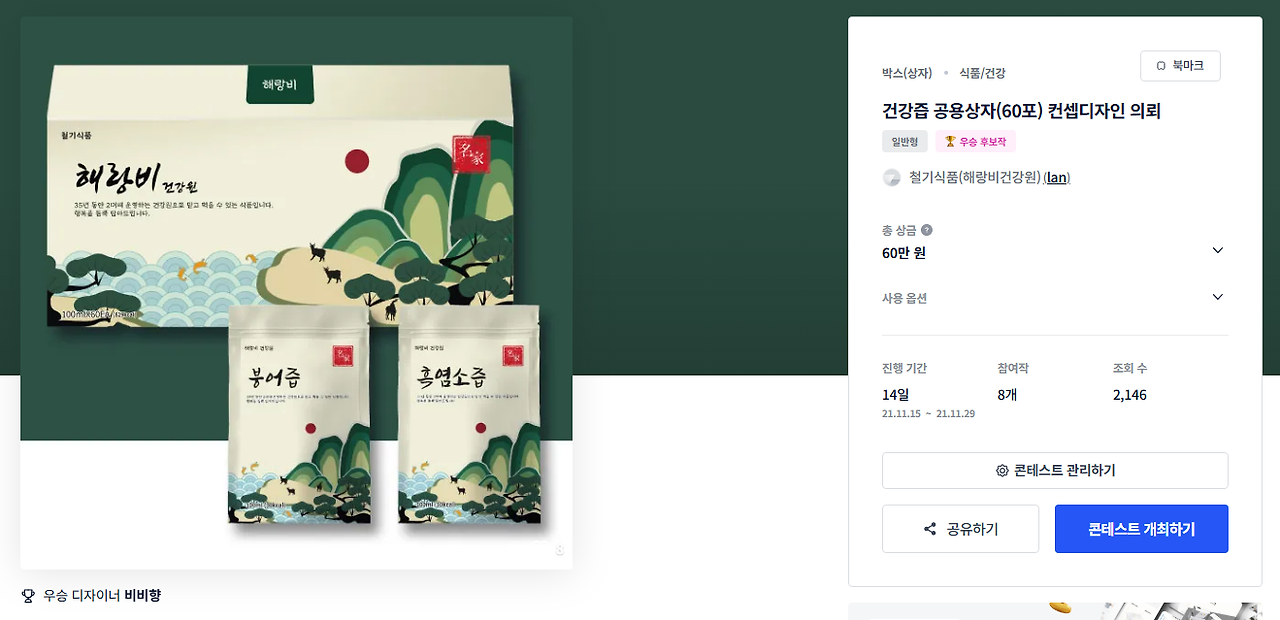Open the 철기식품(해랑비건강원) client link

(x=974, y=178)
